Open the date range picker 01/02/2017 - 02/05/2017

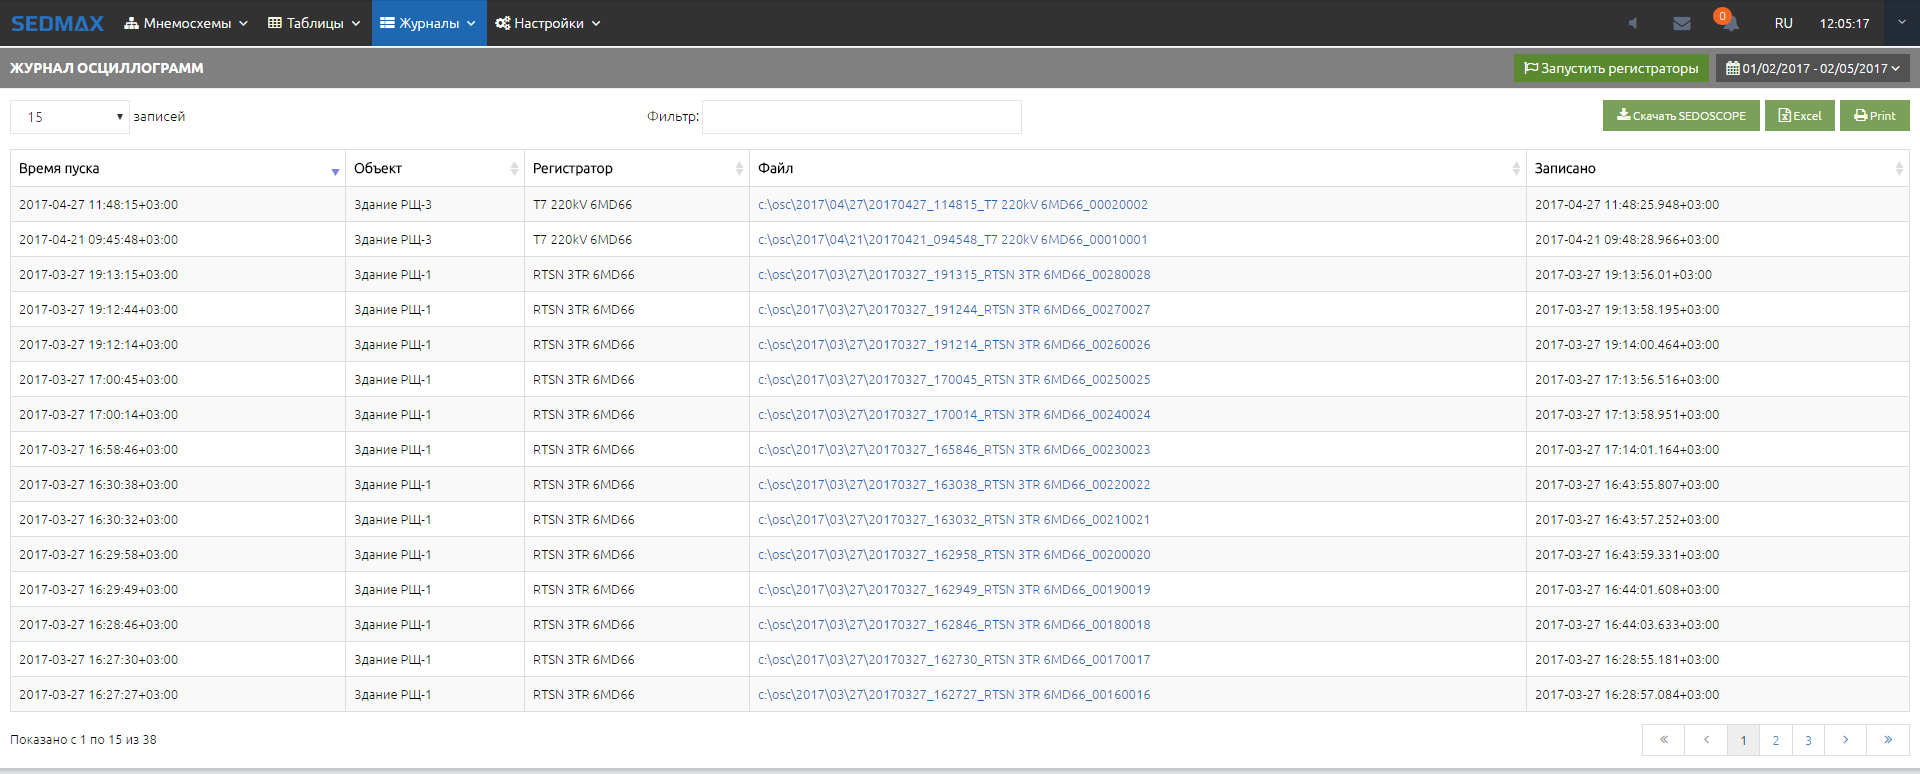point(1812,68)
